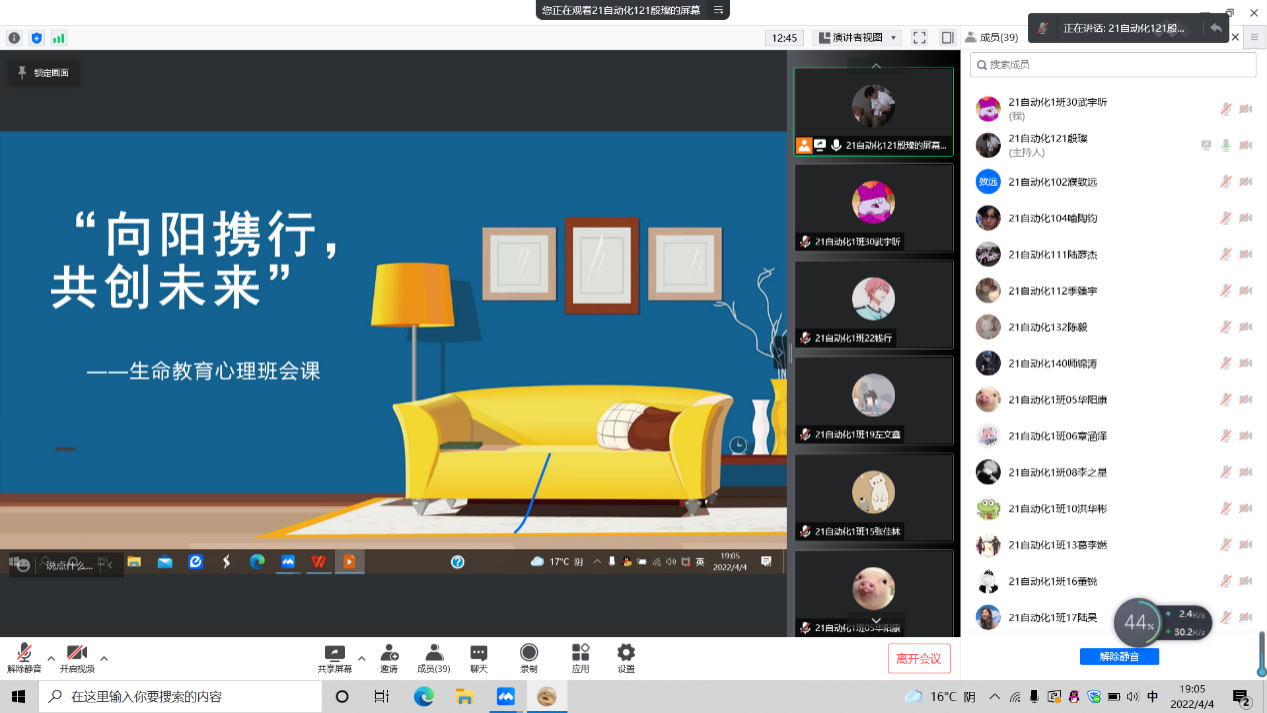This screenshot has height=713, width=1267.
Task: Click green microphone icon of host 21自动化121殷璨
Action: click(x=1226, y=145)
